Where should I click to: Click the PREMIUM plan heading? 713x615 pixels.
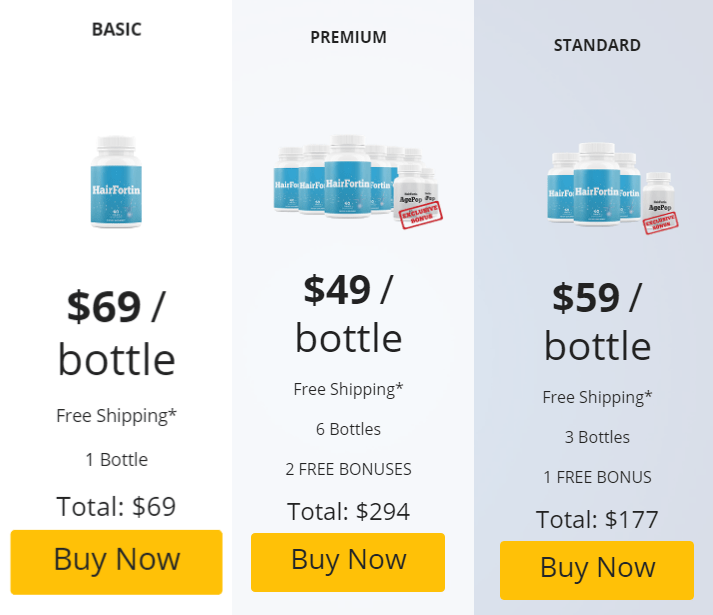tap(348, 37)
